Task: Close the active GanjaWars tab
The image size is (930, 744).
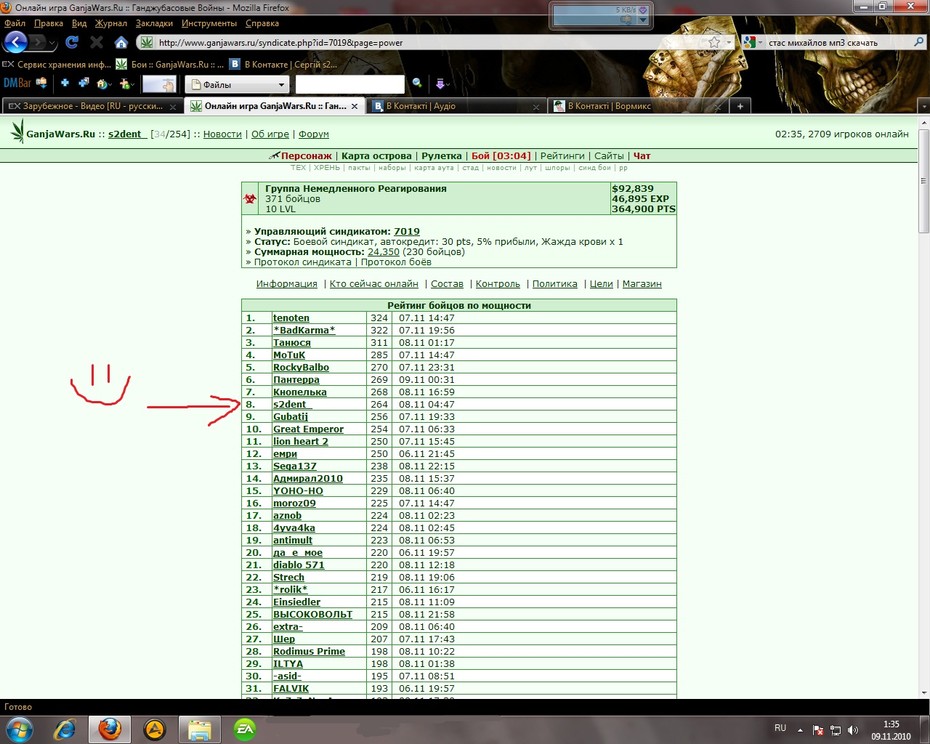Action: click(354, 106)
